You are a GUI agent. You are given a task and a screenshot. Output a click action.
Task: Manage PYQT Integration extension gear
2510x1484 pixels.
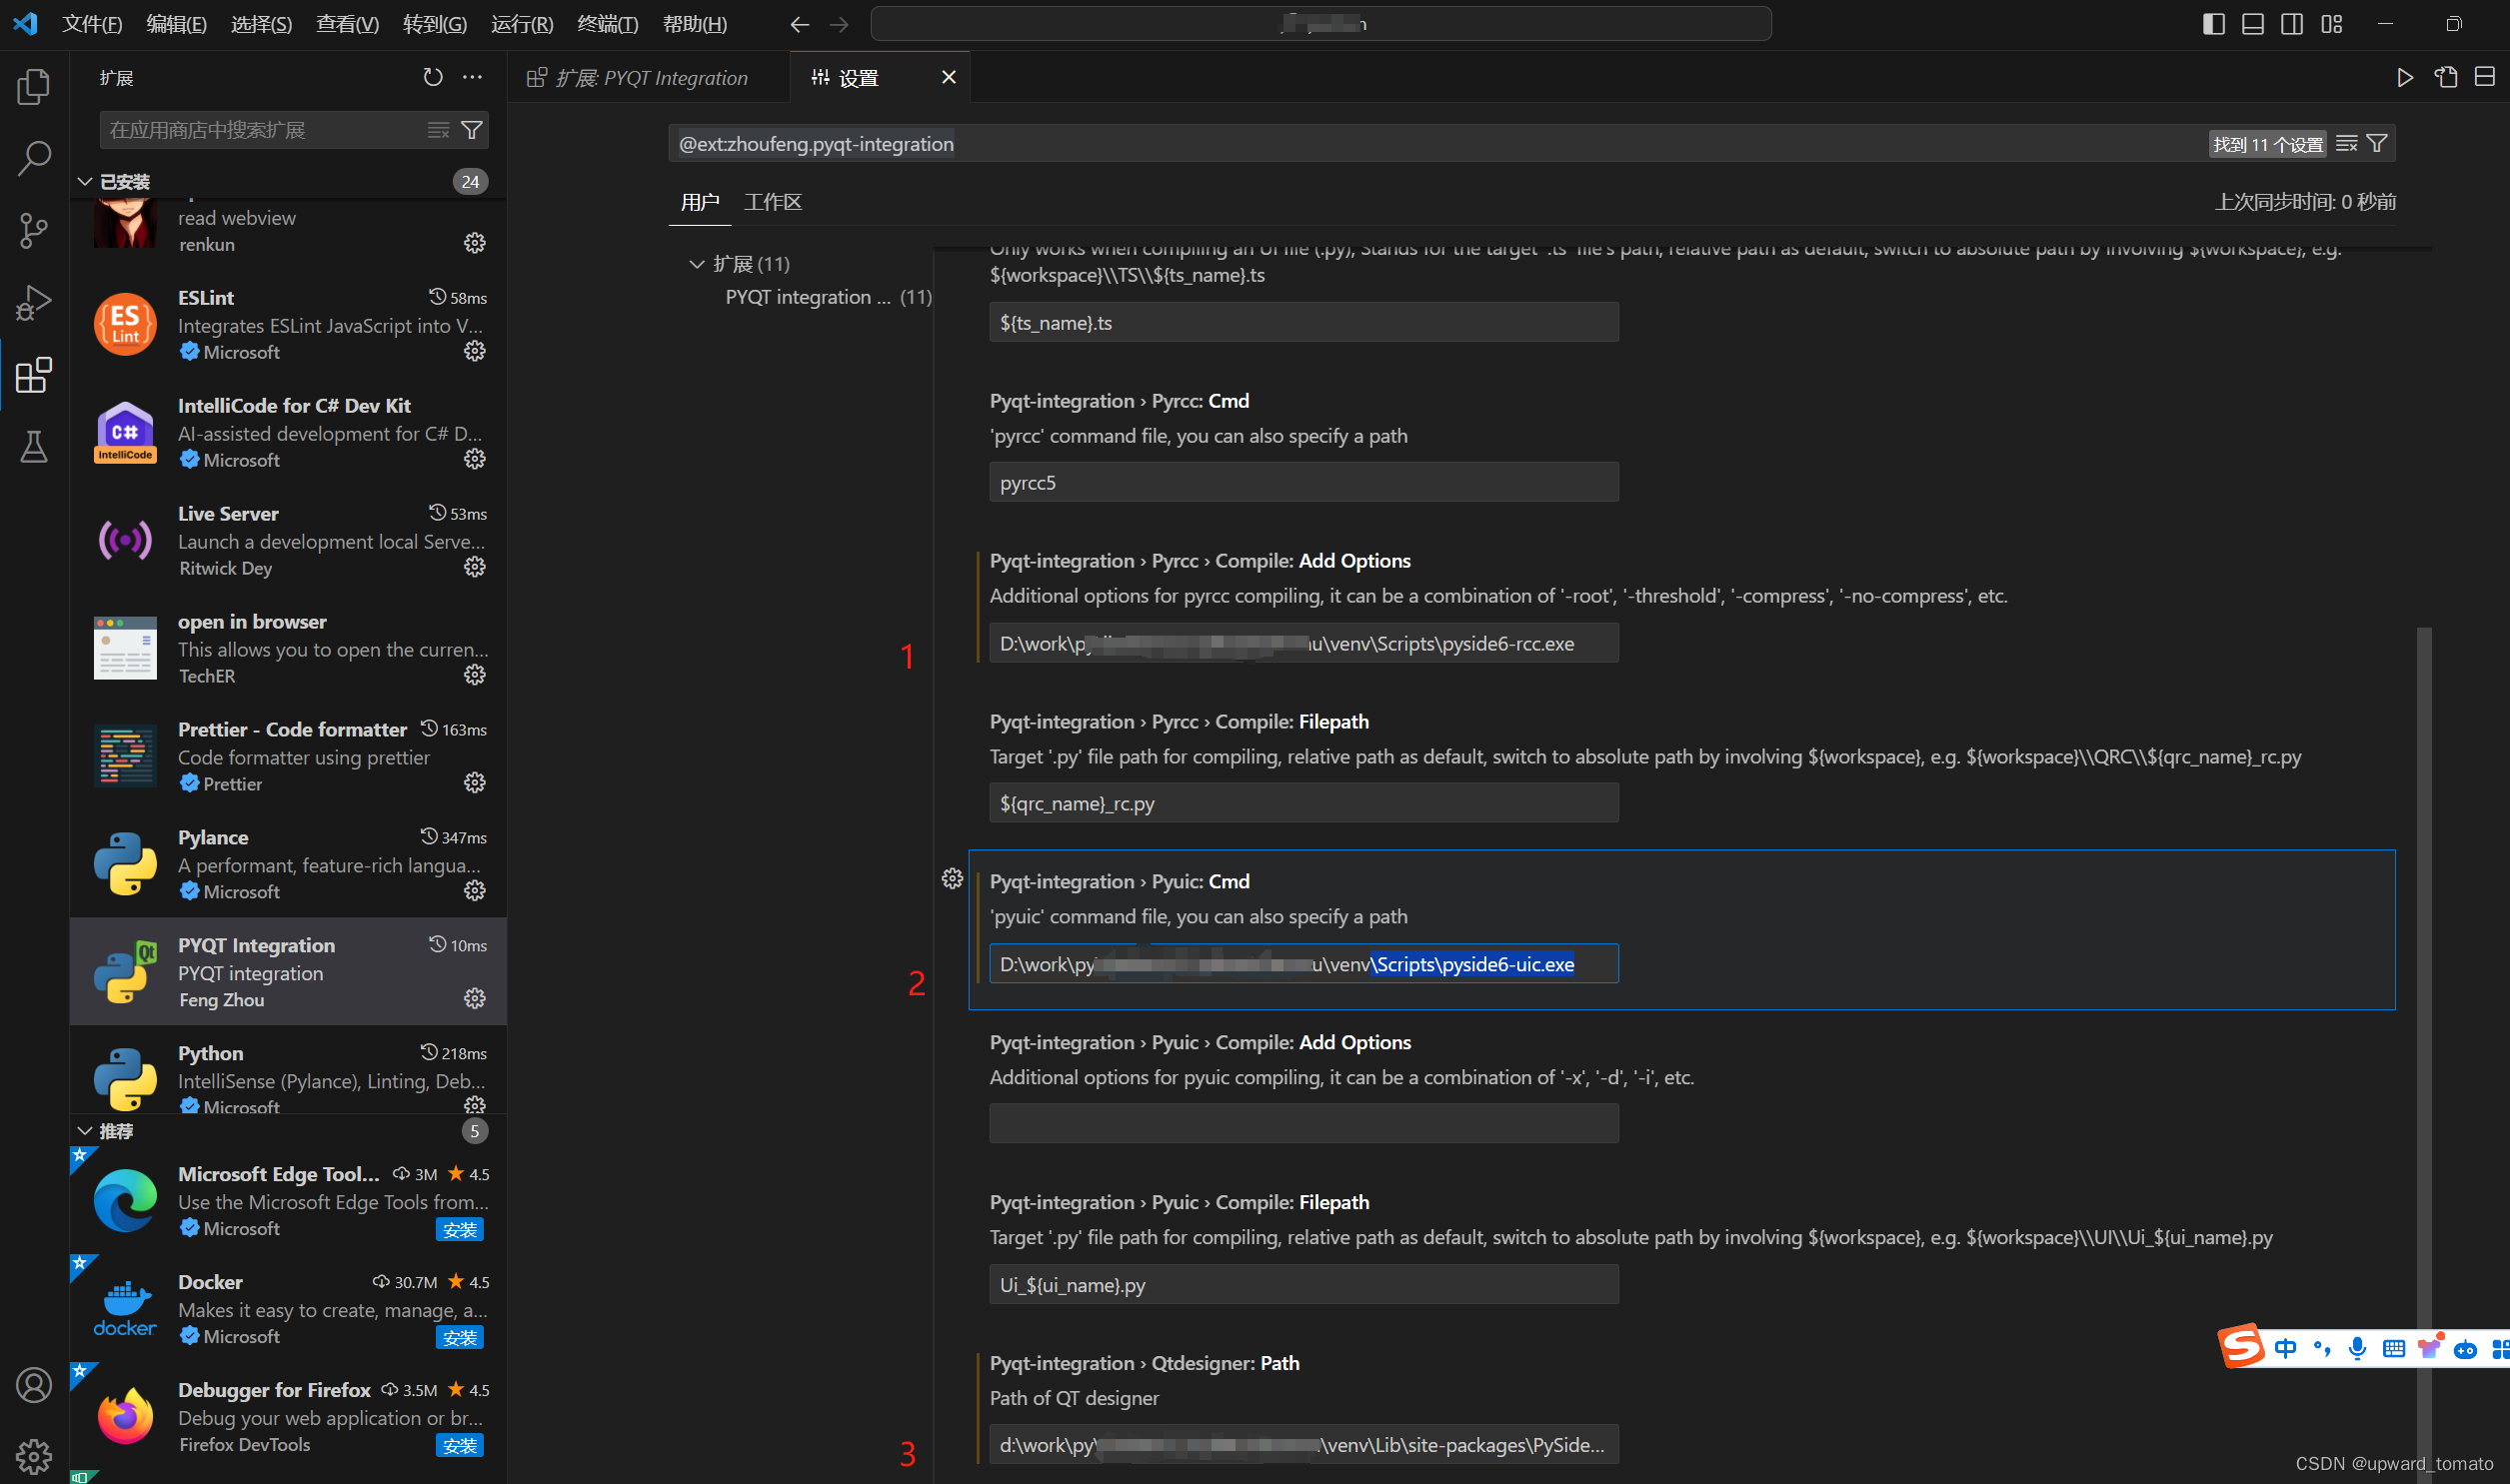pos(475,999)
